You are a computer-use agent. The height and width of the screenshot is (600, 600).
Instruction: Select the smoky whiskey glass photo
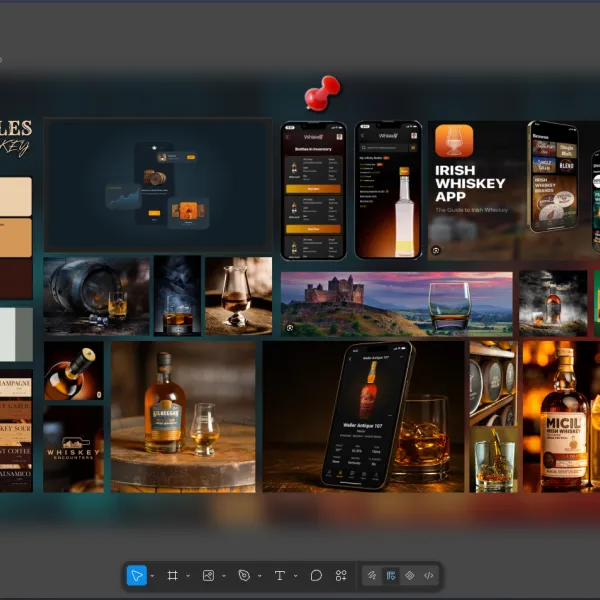[x=178, y=296]
